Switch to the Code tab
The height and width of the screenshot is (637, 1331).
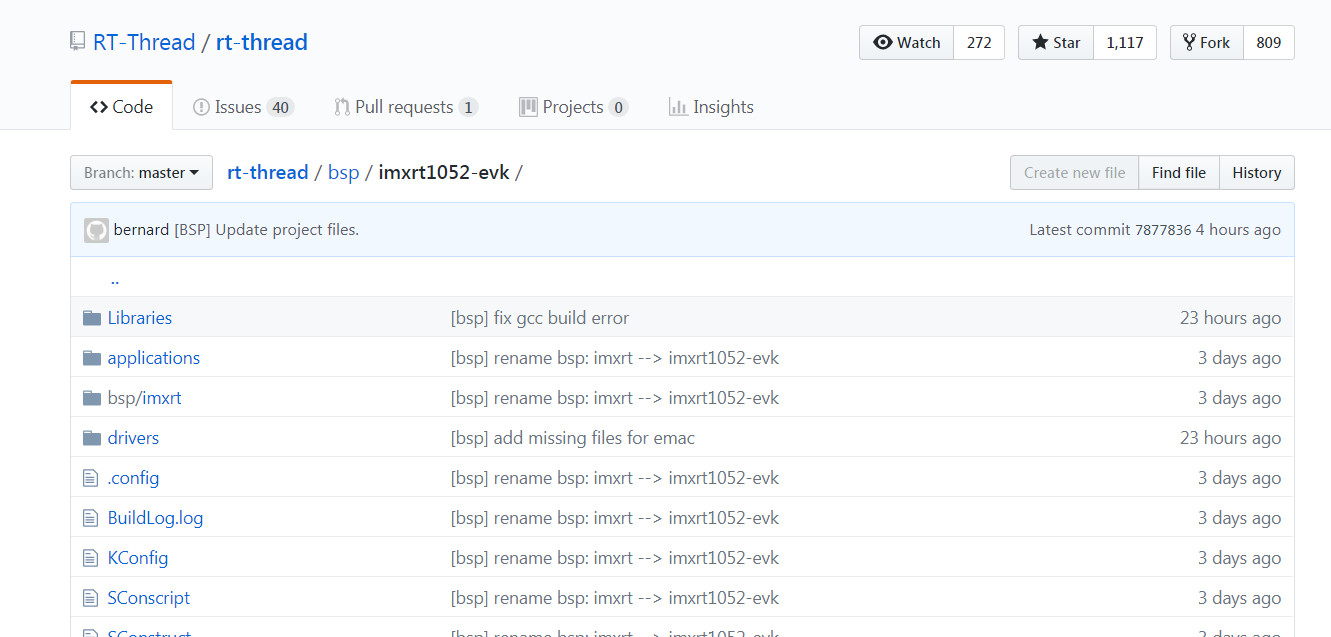pos(121,107)
